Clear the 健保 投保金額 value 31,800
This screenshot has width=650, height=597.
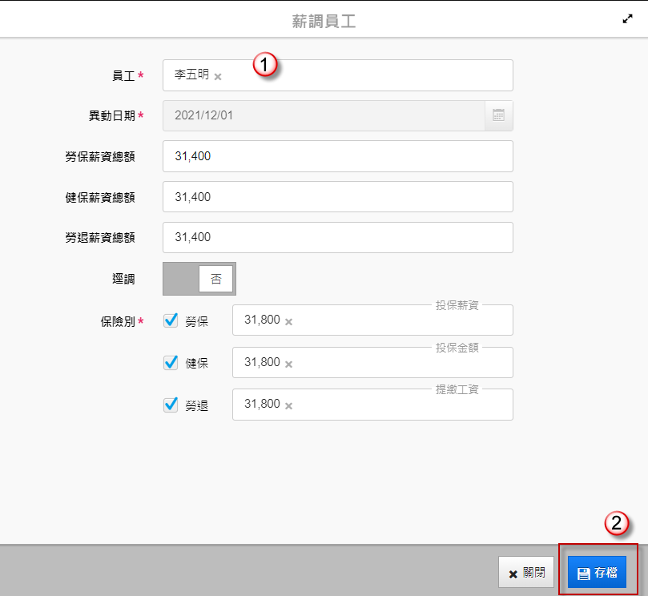tap(289, 364)
